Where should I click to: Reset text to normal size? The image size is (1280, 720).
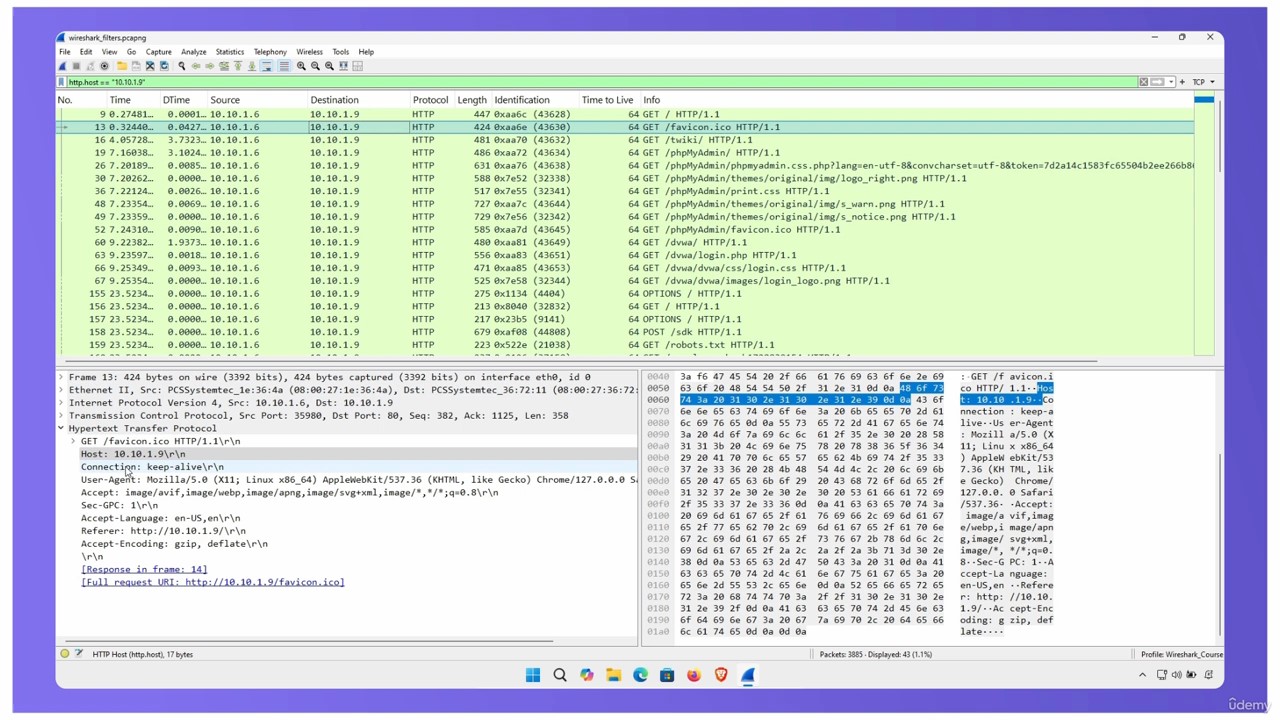click(329, 66)
